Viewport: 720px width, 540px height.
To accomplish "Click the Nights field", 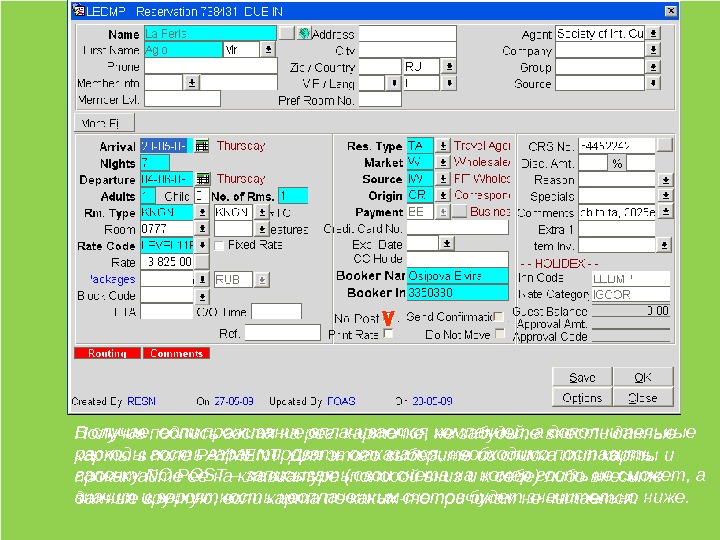I will coord(155,163).
